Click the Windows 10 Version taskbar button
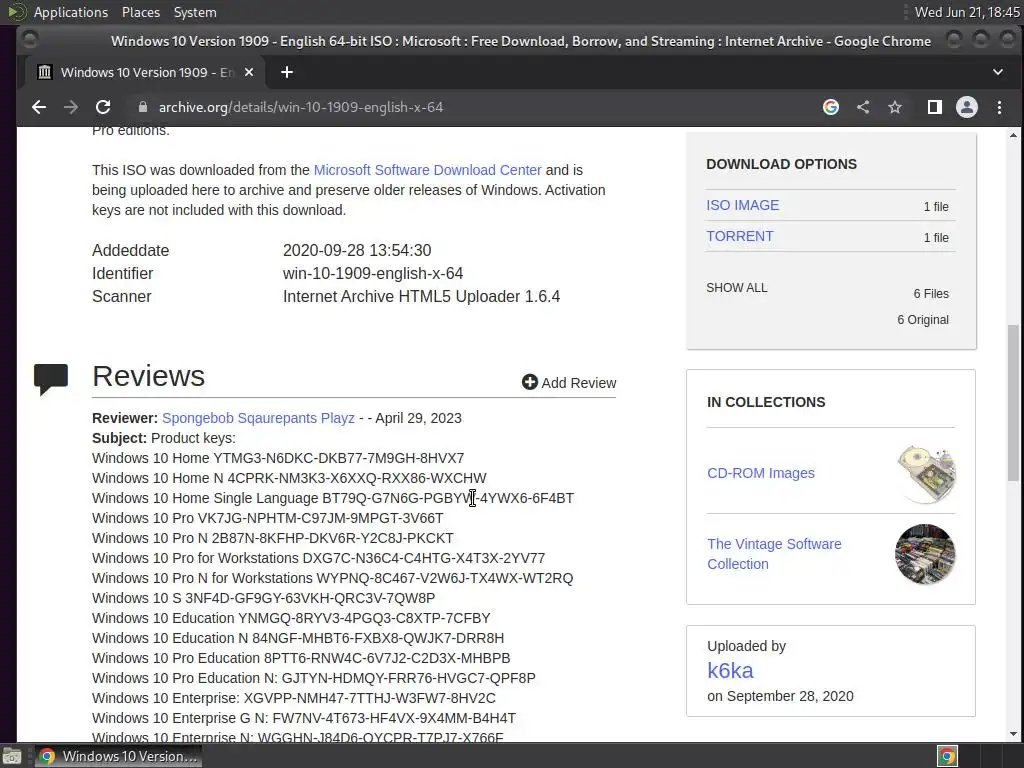Screen dimensions: 1024x768 (118, 756)
